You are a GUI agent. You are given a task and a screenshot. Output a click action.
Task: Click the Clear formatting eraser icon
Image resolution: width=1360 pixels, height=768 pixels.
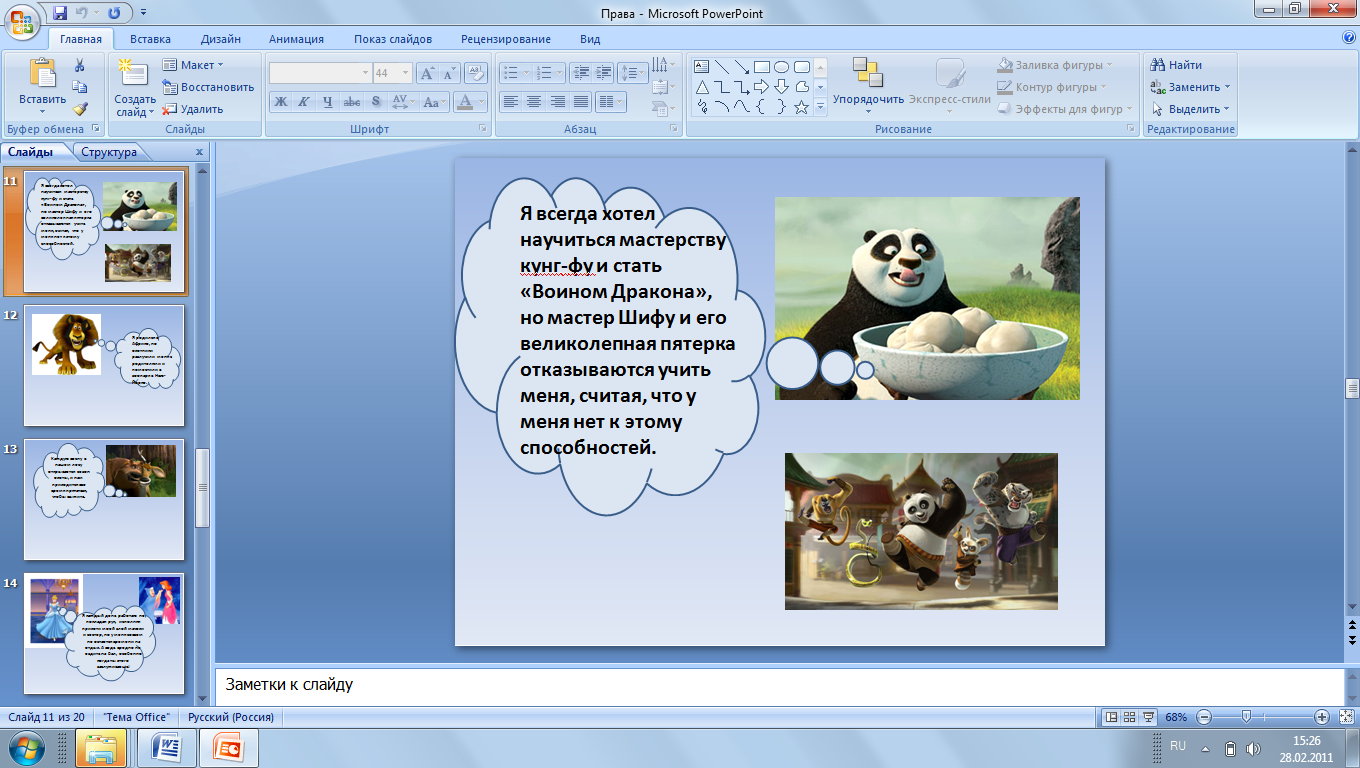[x=477, y=73]
